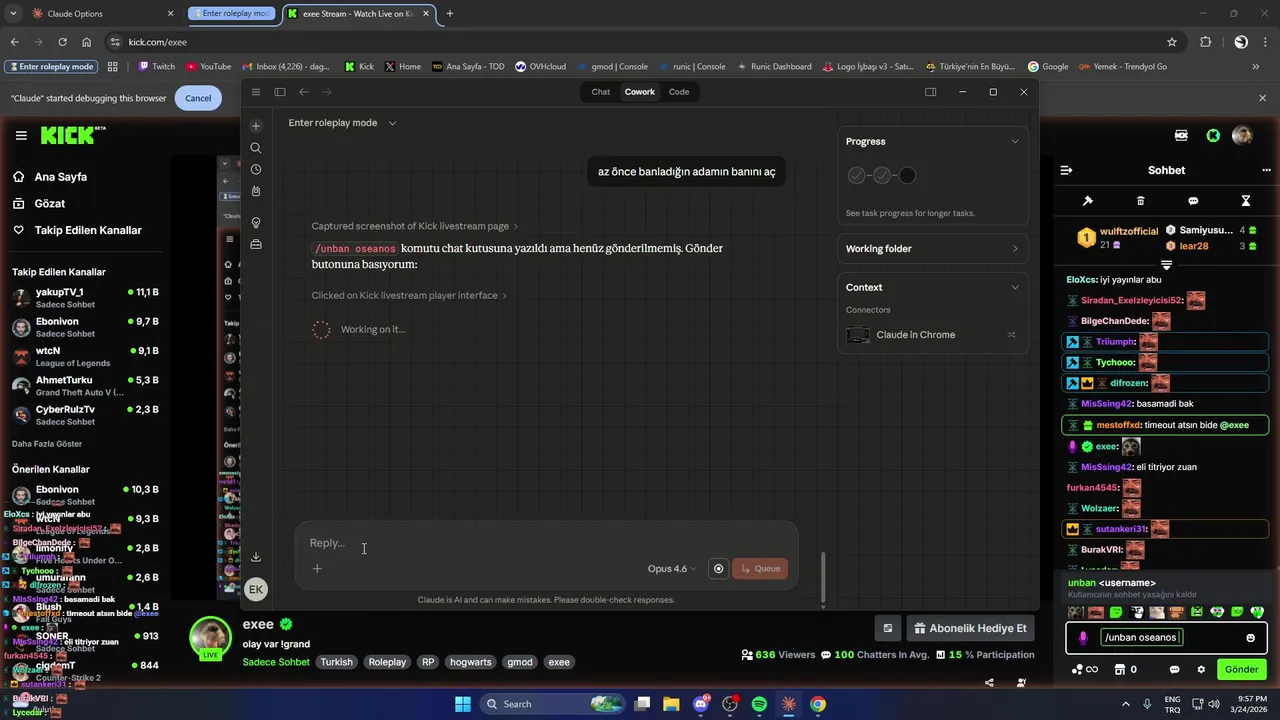Open the toolbox icon in Claude sidebar
This screenshot has height=720, width=1280.
pyautogui.click(x=256, y=244)
